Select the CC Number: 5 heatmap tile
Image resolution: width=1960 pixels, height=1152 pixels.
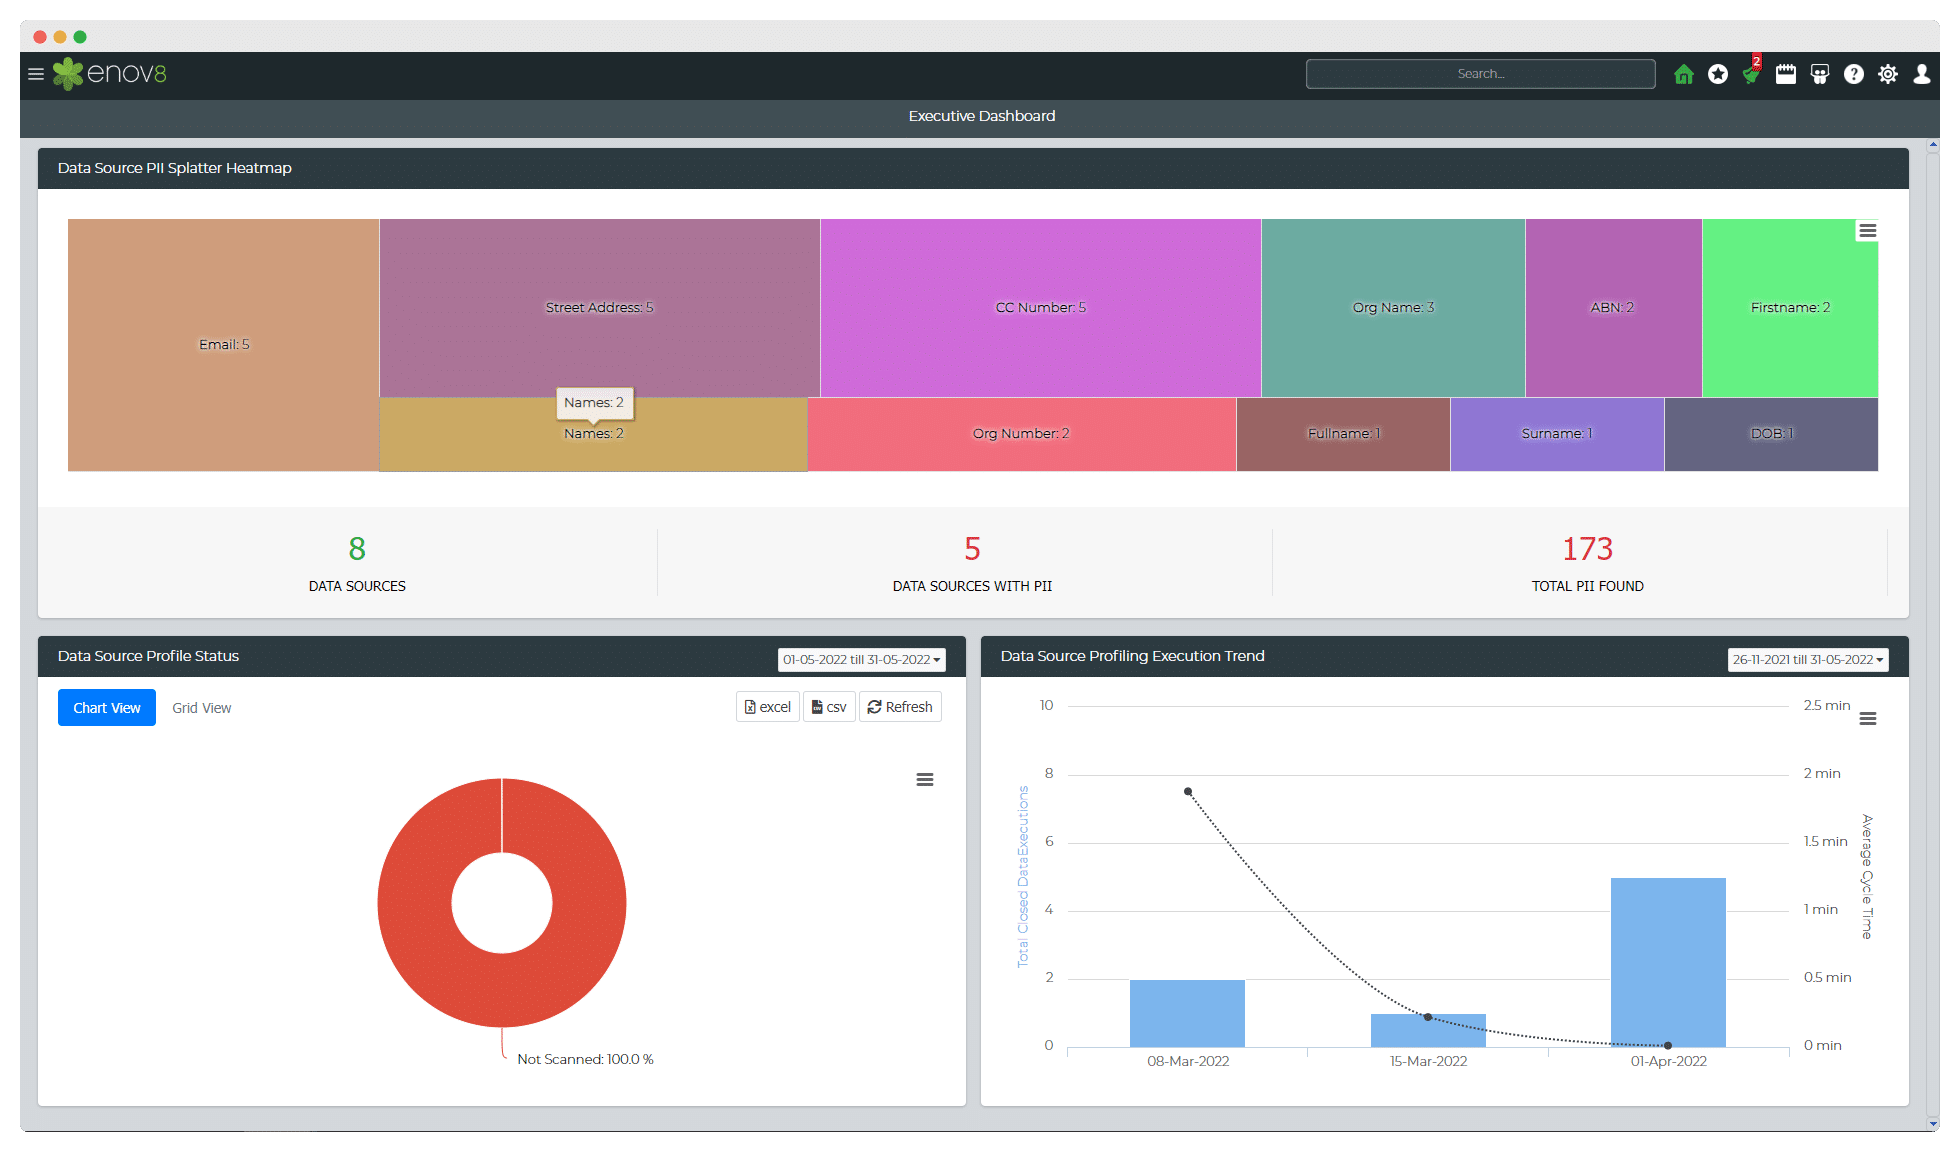click(x=1040, y=308)
